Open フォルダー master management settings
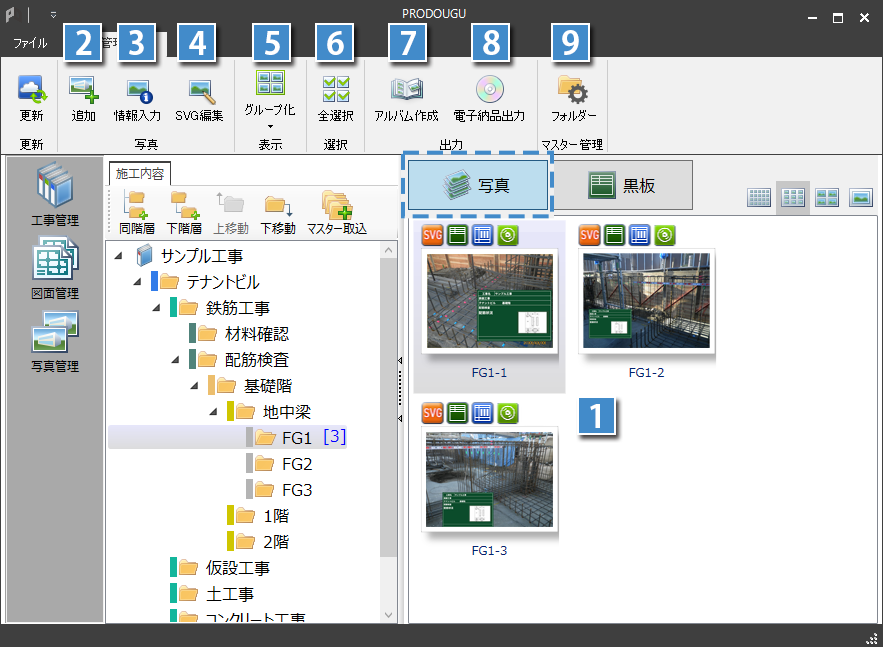 (573, 91)
